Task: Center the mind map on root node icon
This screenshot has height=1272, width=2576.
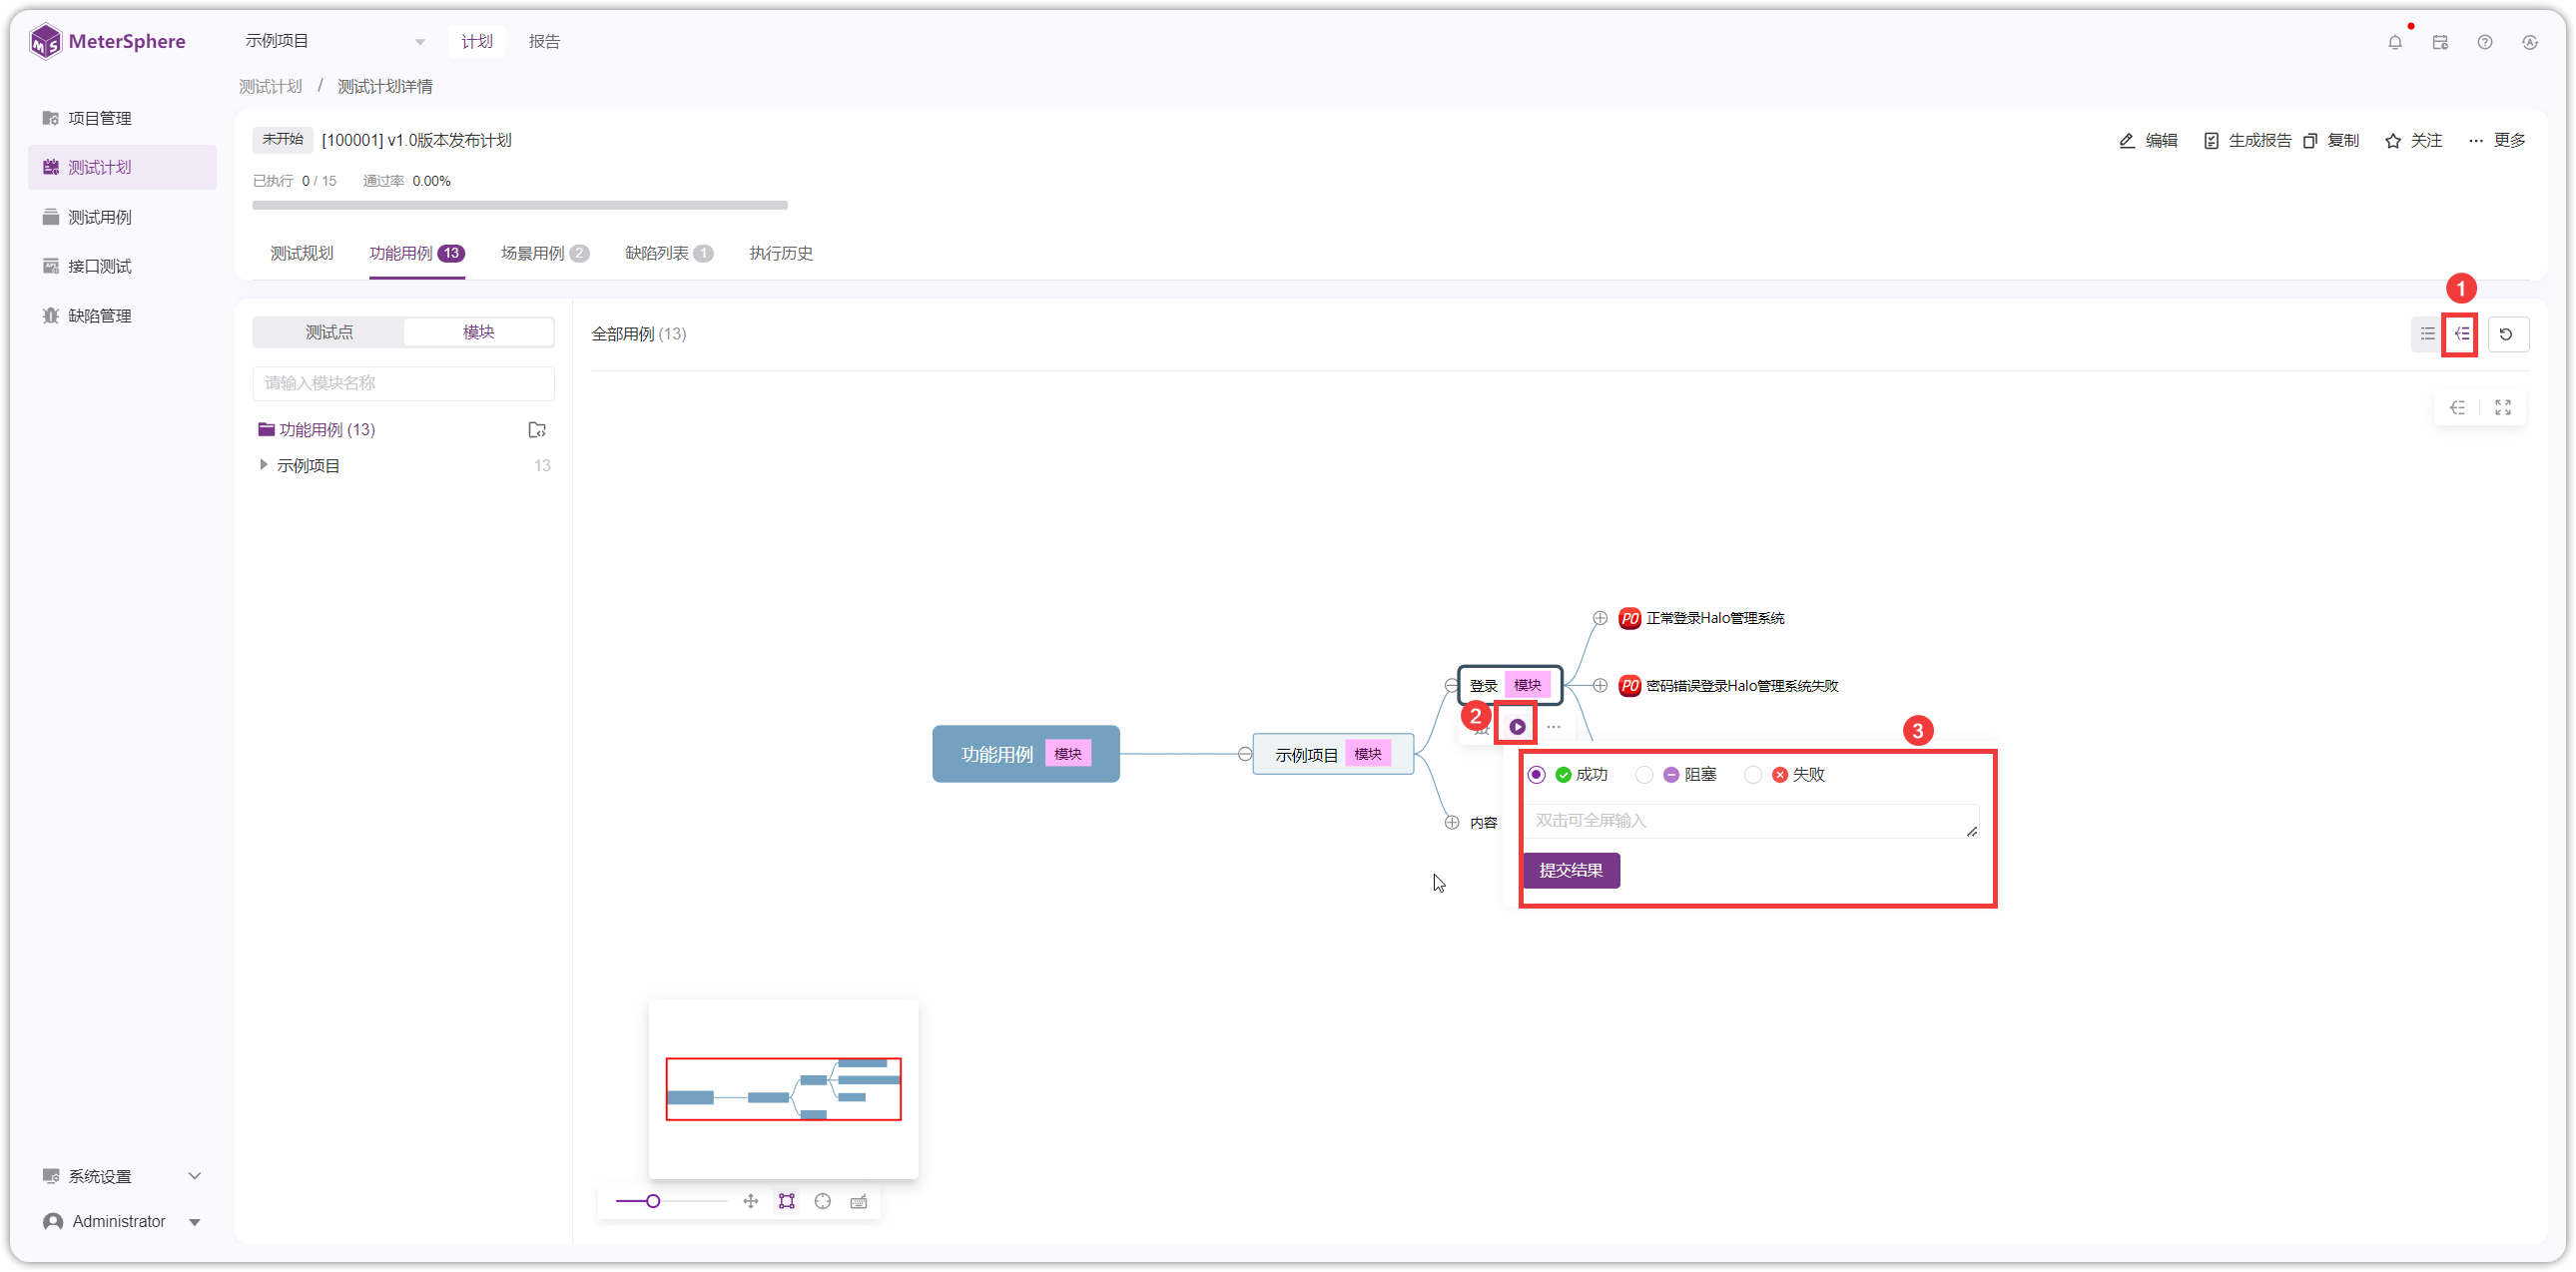Action: (822, 1201)
